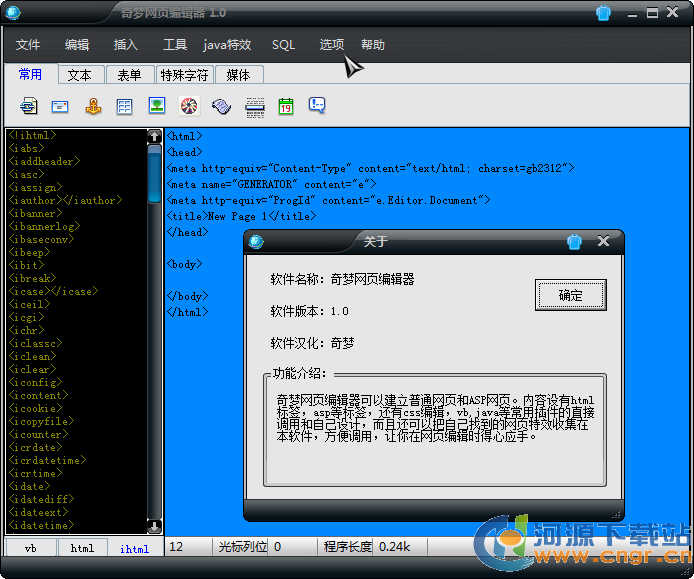Select the <ibreak> tag entry

point(32,278)
